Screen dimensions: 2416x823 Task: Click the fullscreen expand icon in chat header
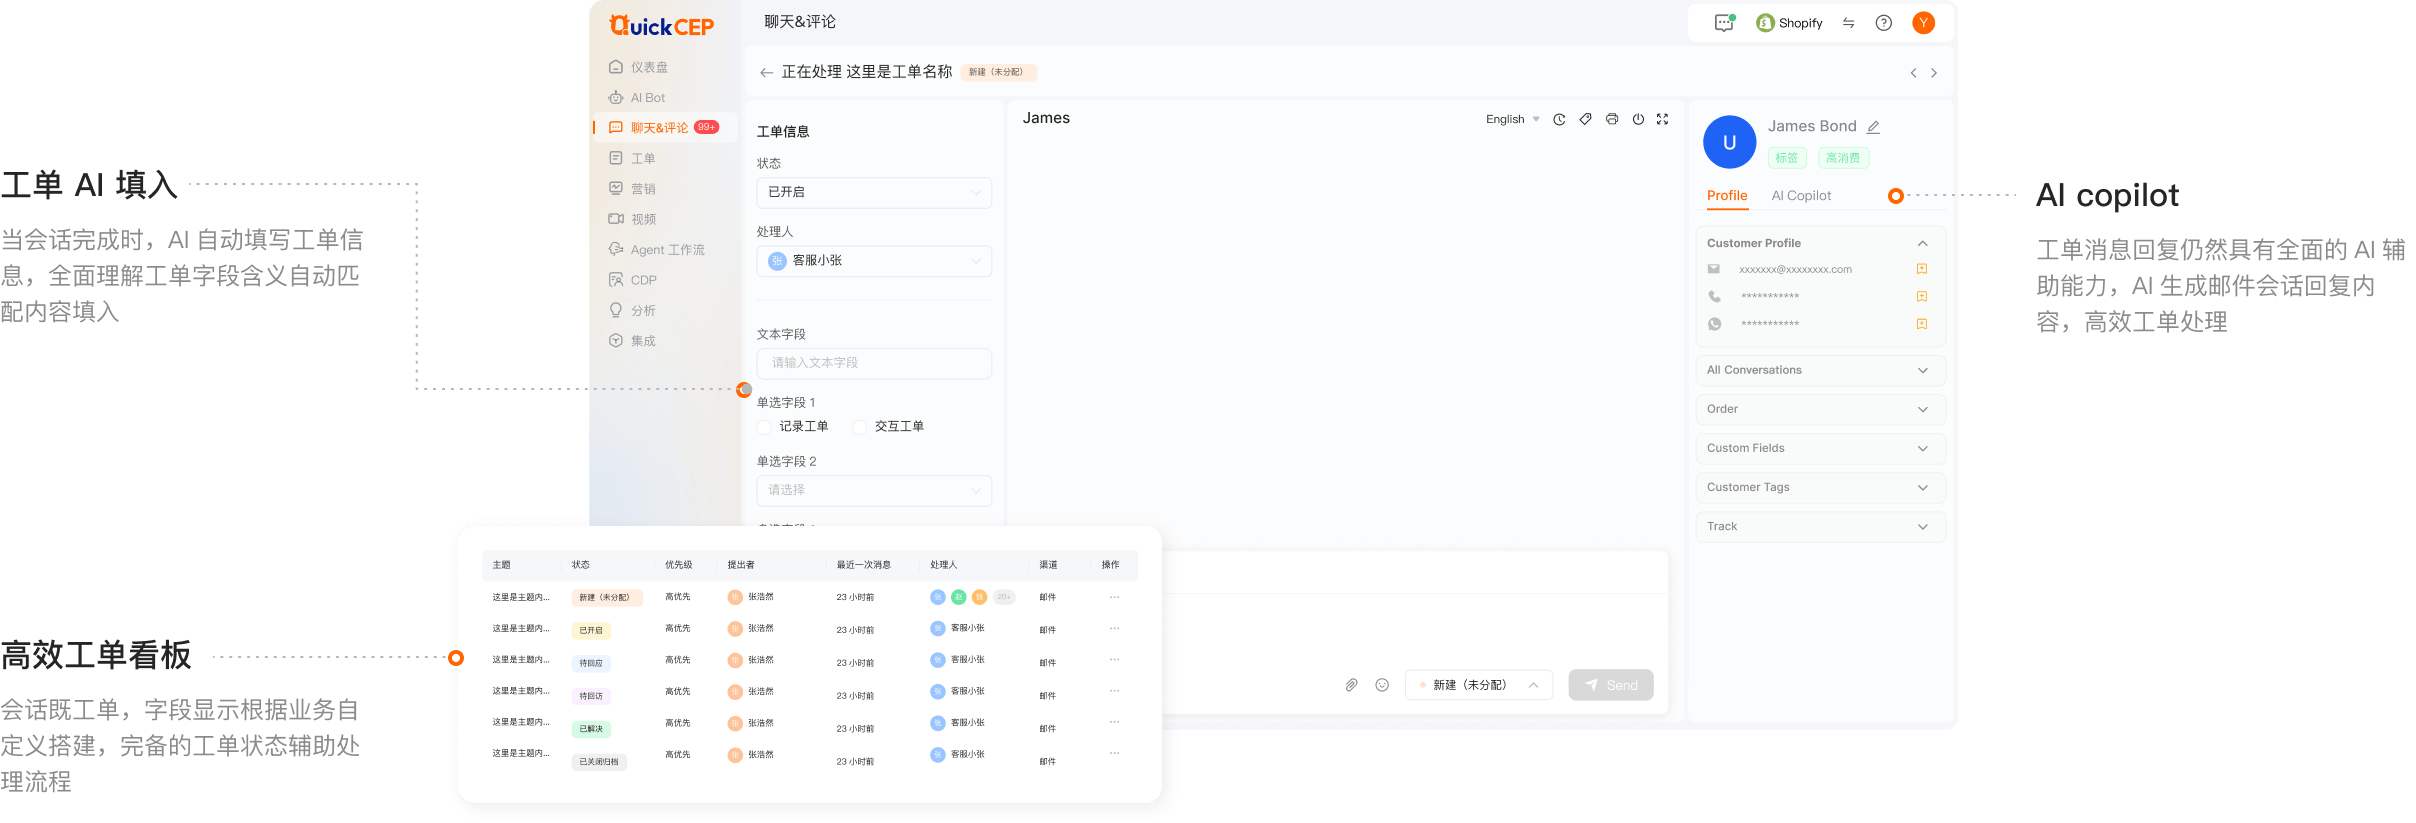click(1663, 119)
